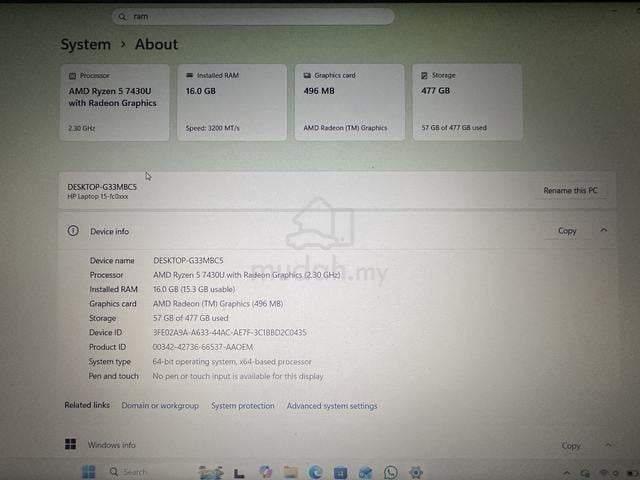Viewport: 640px width, 480px height.
Task: Select '16.0 GB (15.3 GB usable)' text
Action: 194,289
